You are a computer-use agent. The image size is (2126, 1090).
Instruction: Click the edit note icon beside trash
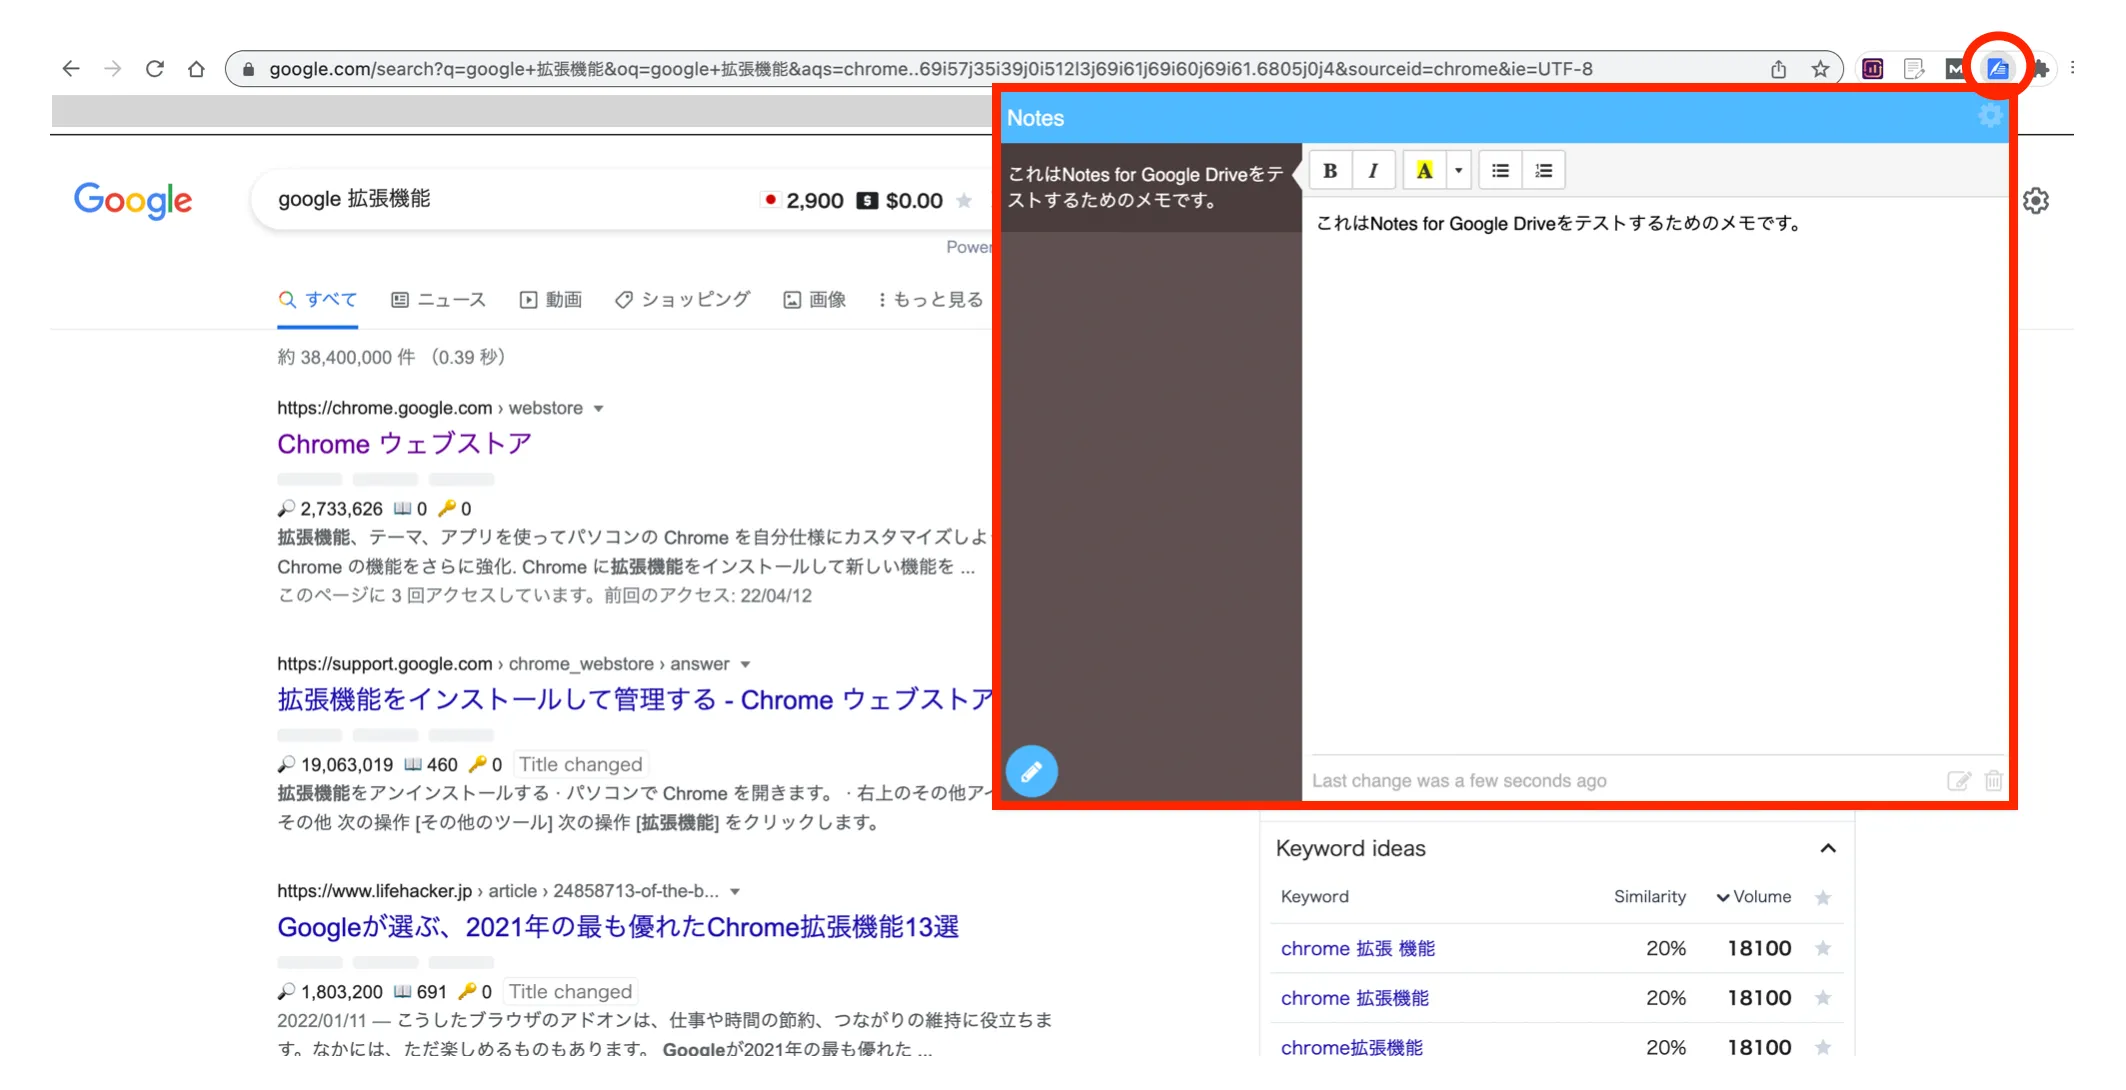click(1959, 781)
